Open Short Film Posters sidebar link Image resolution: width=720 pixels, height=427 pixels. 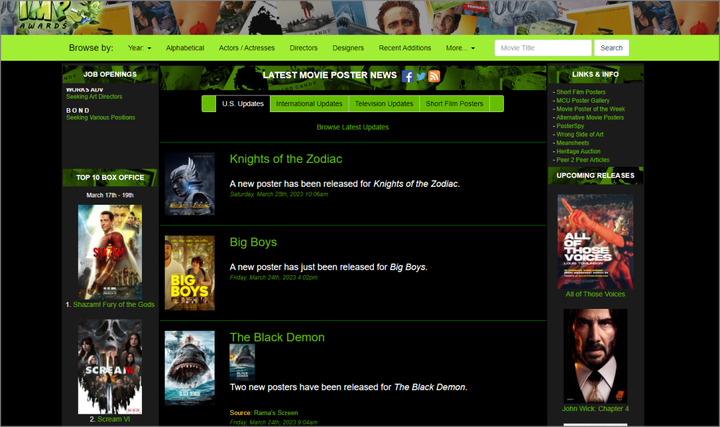pyautogui.click(x=581, y=92)
